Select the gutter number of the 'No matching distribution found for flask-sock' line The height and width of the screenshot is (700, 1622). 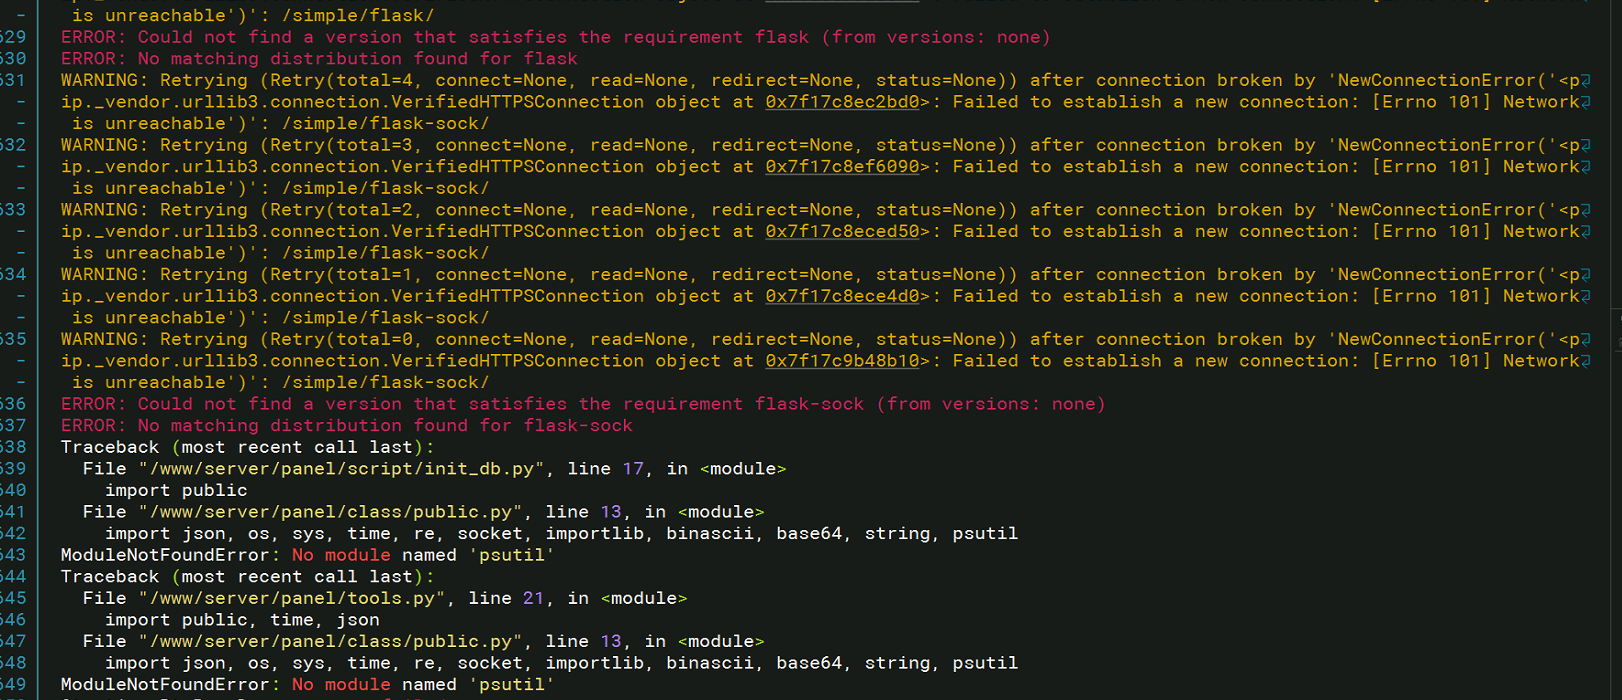pos(13,426)
